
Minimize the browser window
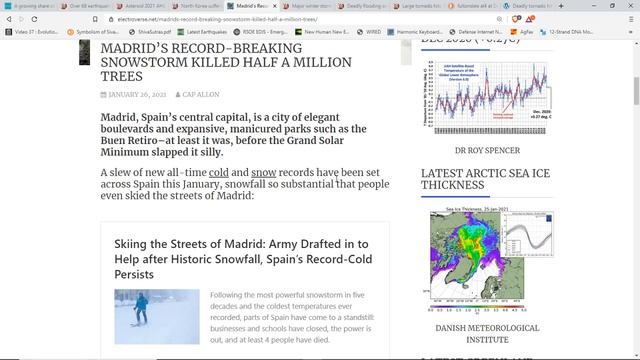pyautogui.click(x=594, y=6)
